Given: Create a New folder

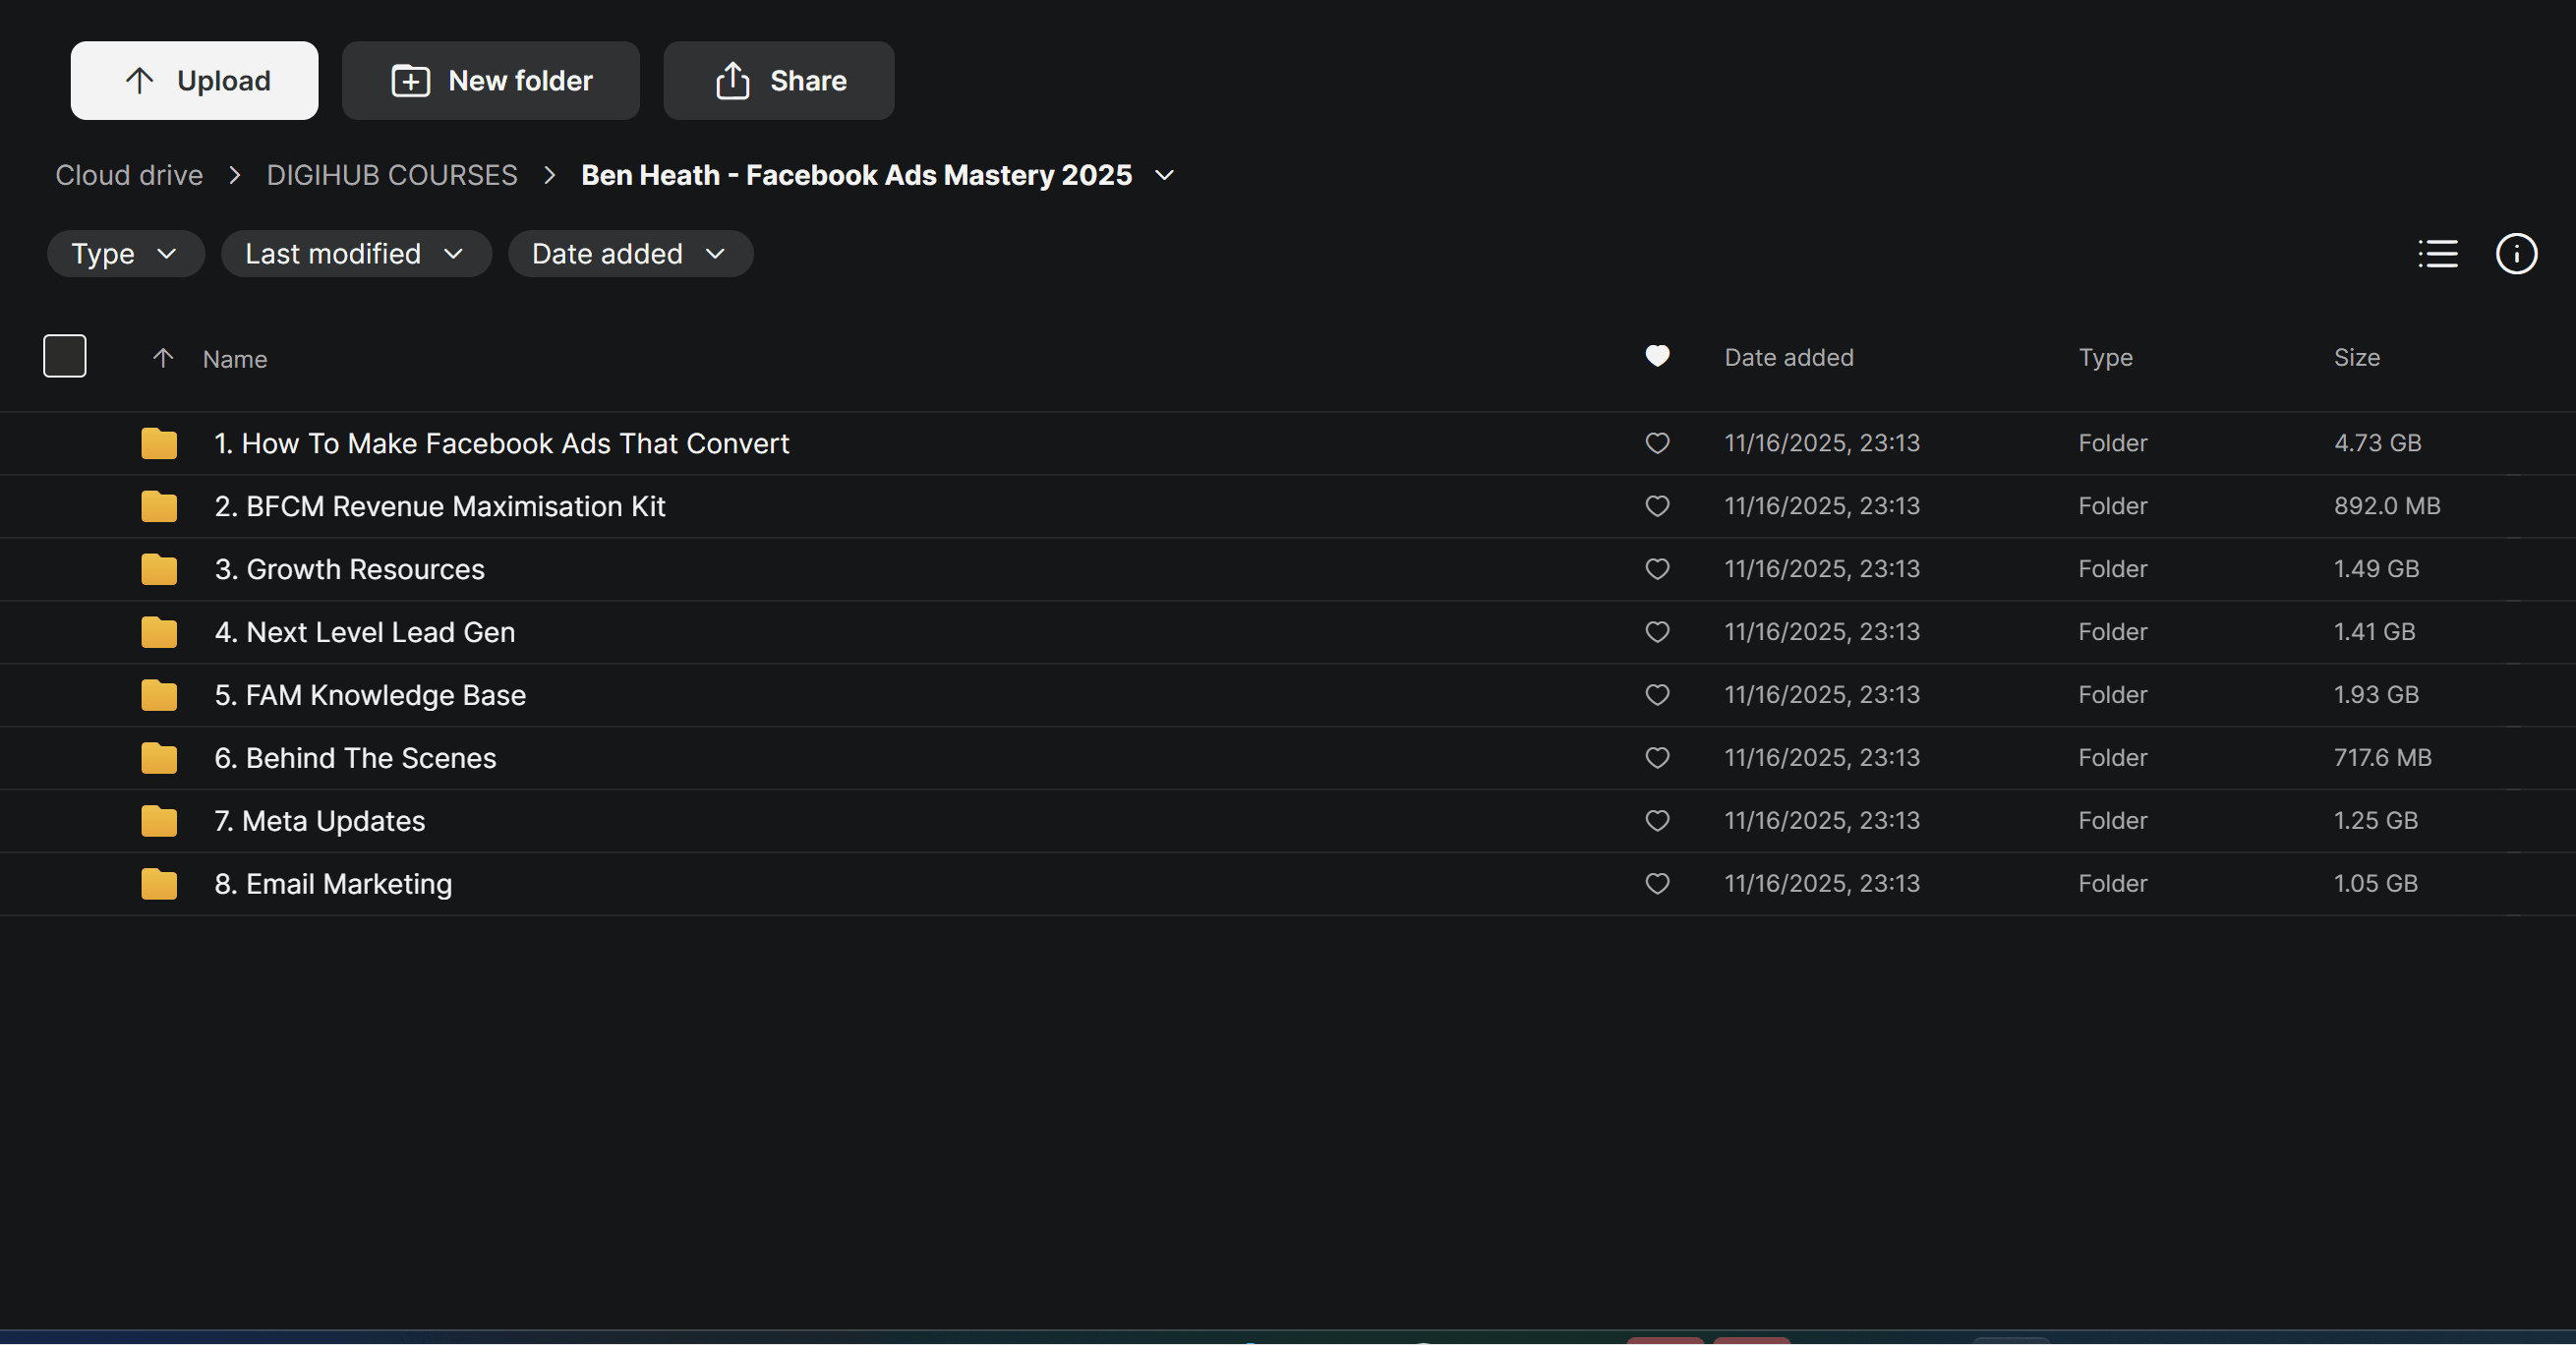Looking at the screenshot, I should click(x=490, y=80).
